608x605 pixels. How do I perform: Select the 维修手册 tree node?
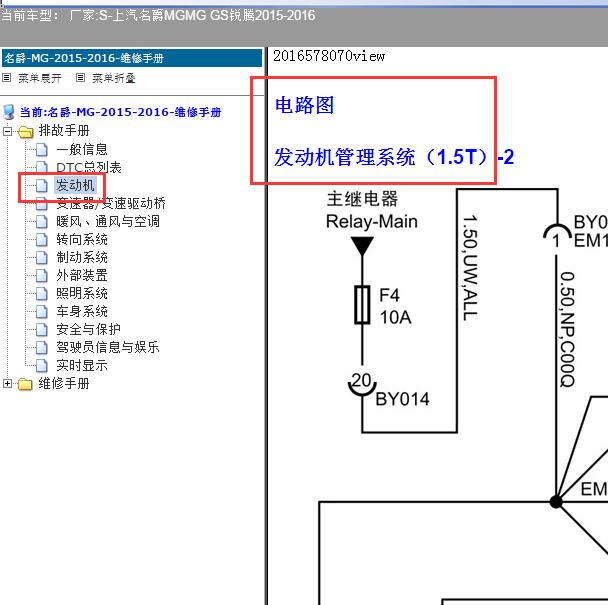click(64, 384)
